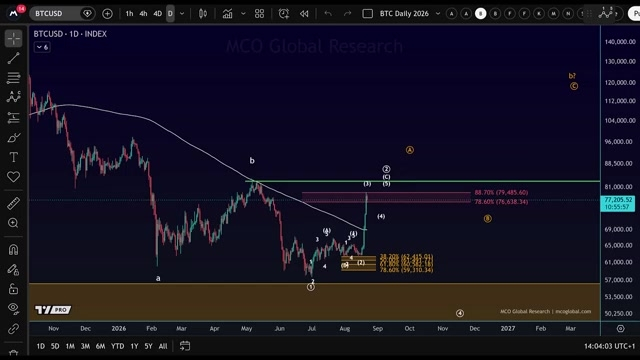Set range to 1M
The height and width of the screenshot is (360, 640).
point(70,346)
